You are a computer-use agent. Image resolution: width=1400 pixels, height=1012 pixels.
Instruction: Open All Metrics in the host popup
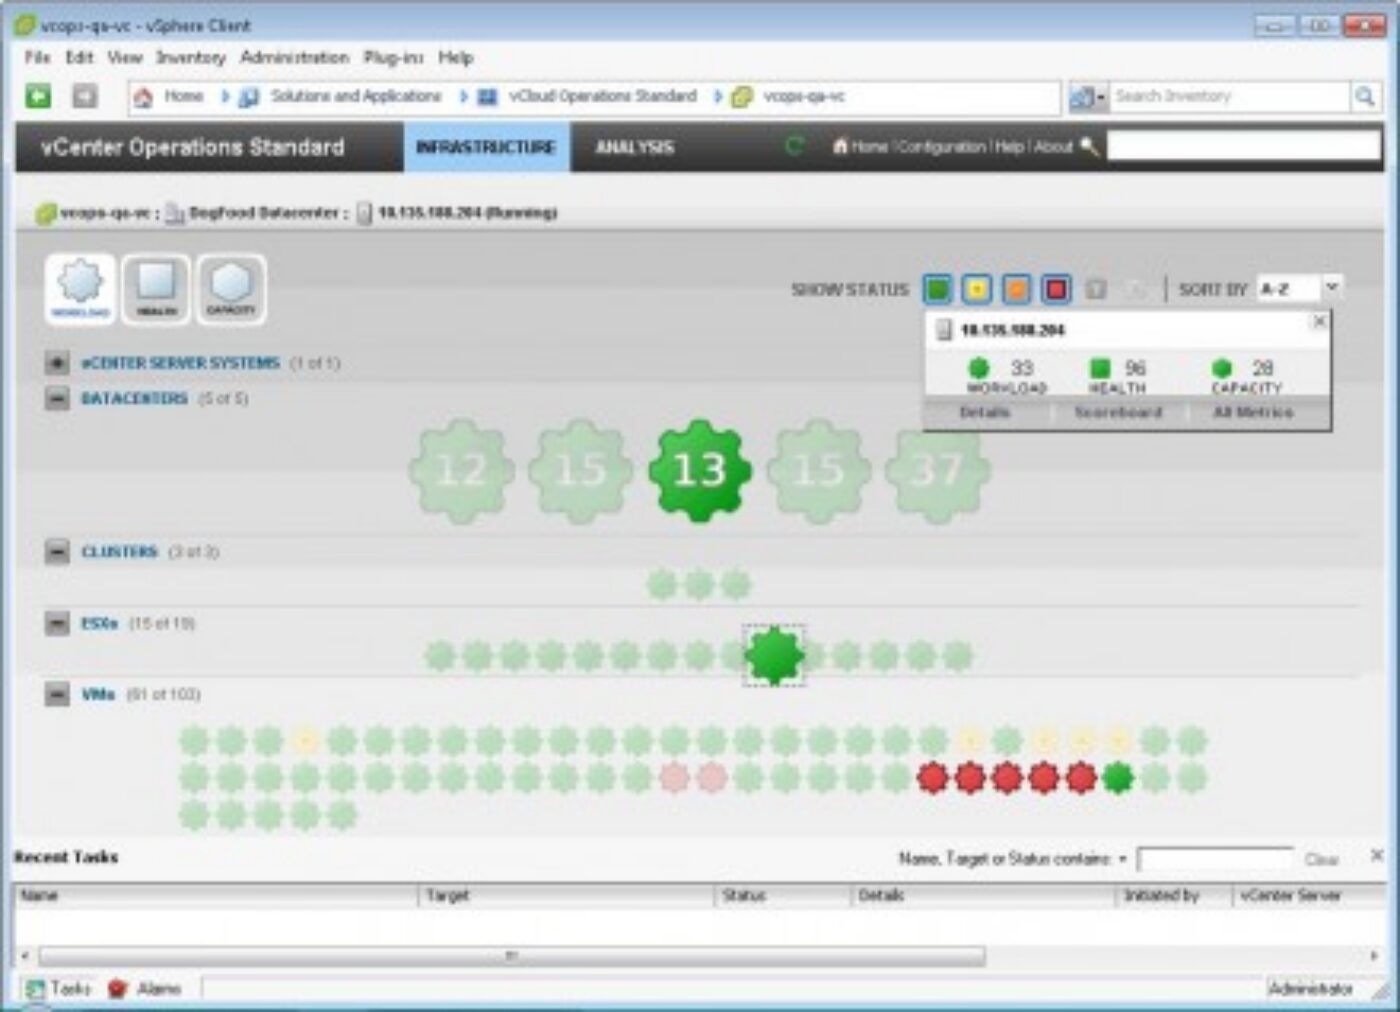point(1253,412)
